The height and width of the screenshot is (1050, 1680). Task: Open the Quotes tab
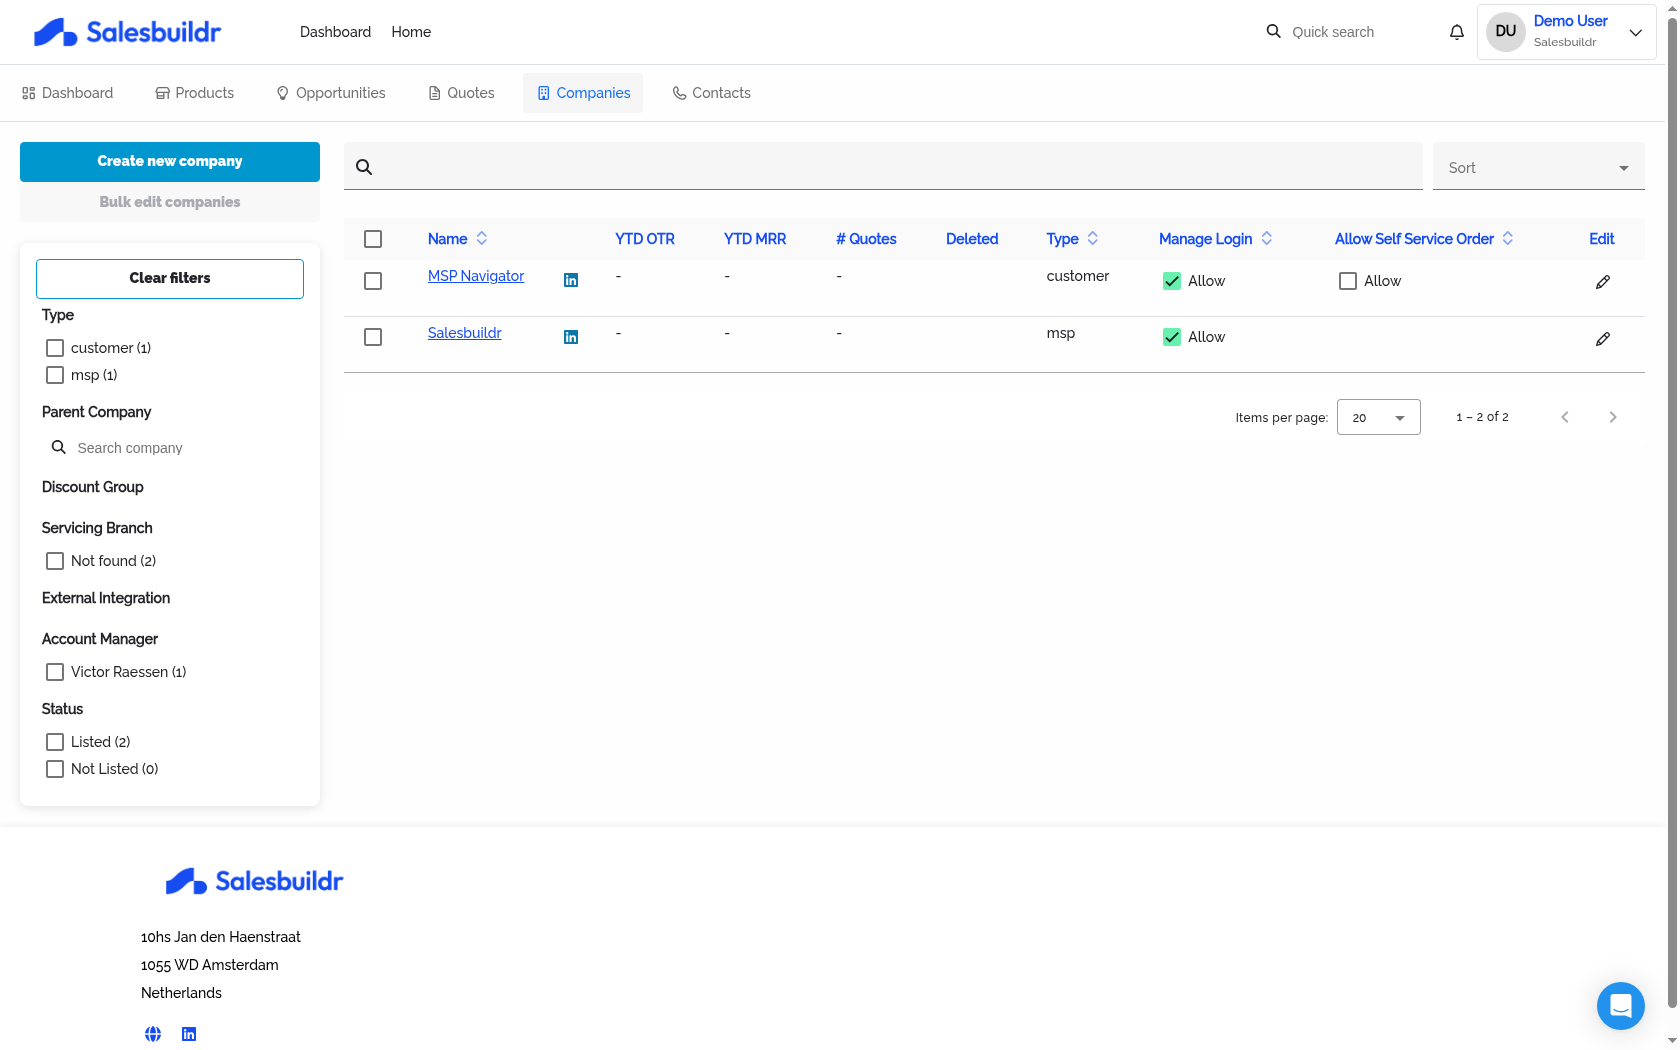click(461, 93)
